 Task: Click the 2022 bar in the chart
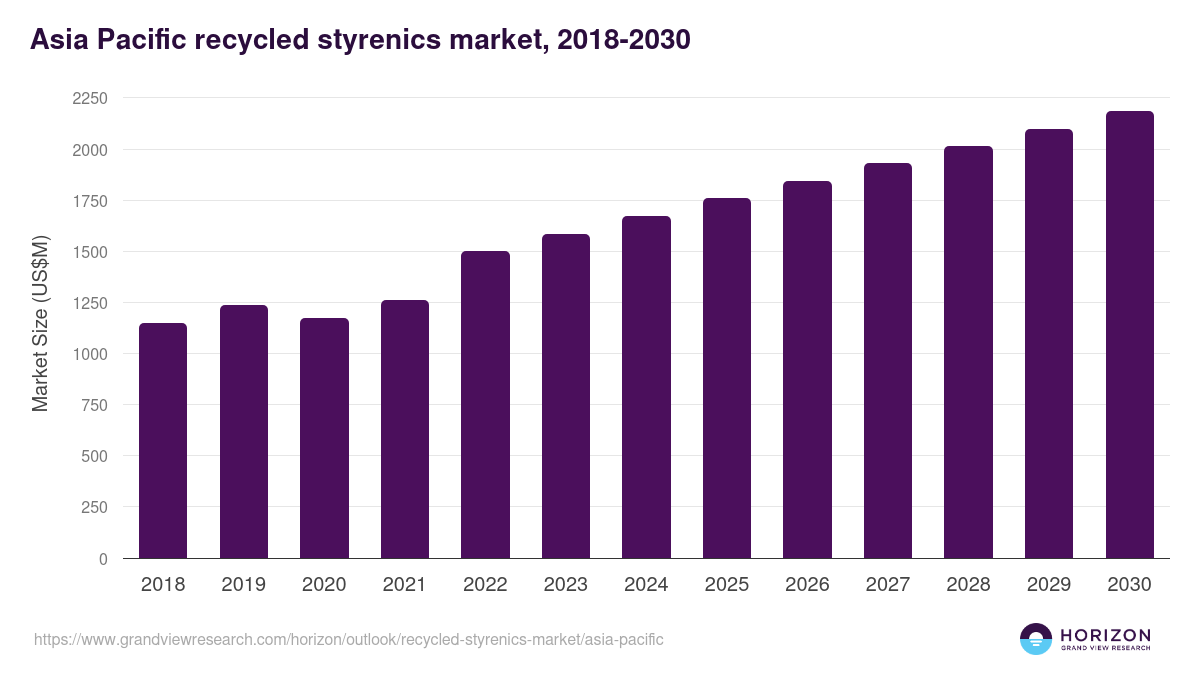tap(485, 405)
